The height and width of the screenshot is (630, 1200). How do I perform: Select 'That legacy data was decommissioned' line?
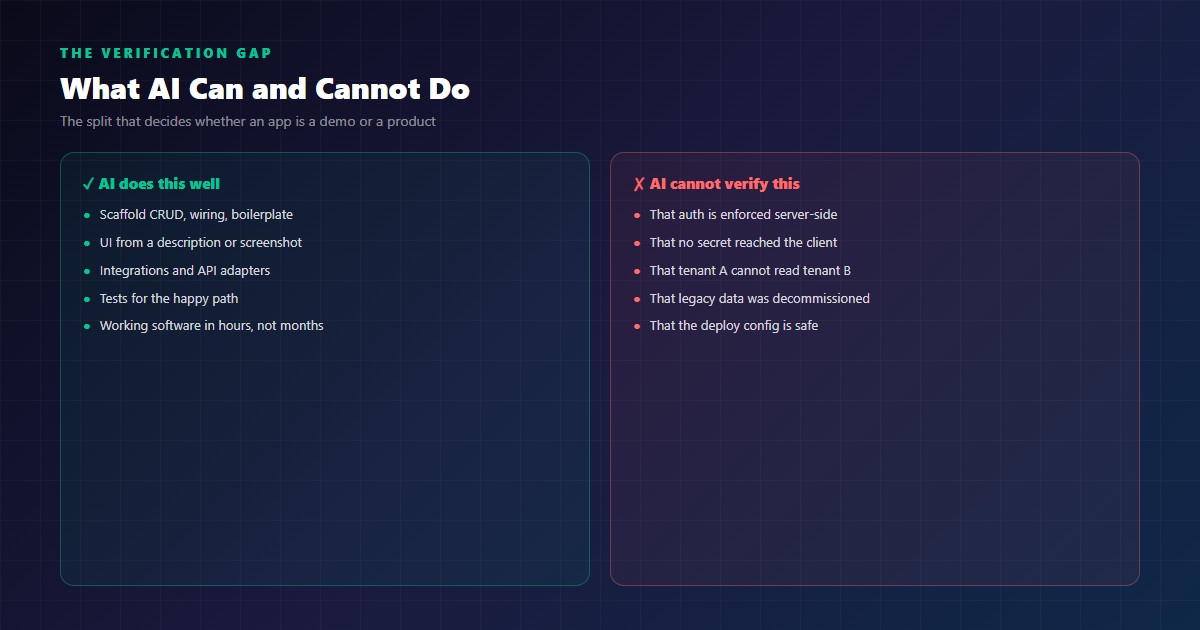click(x=760, y=298)
